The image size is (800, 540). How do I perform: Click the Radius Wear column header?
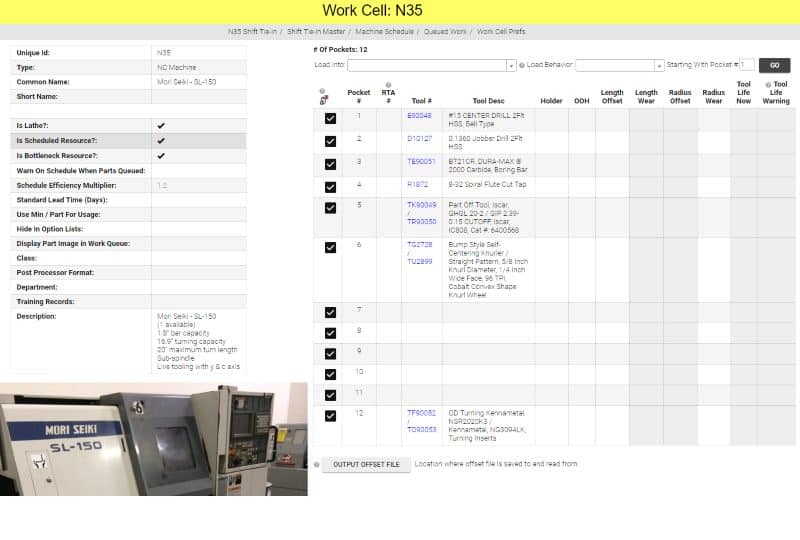713,96
